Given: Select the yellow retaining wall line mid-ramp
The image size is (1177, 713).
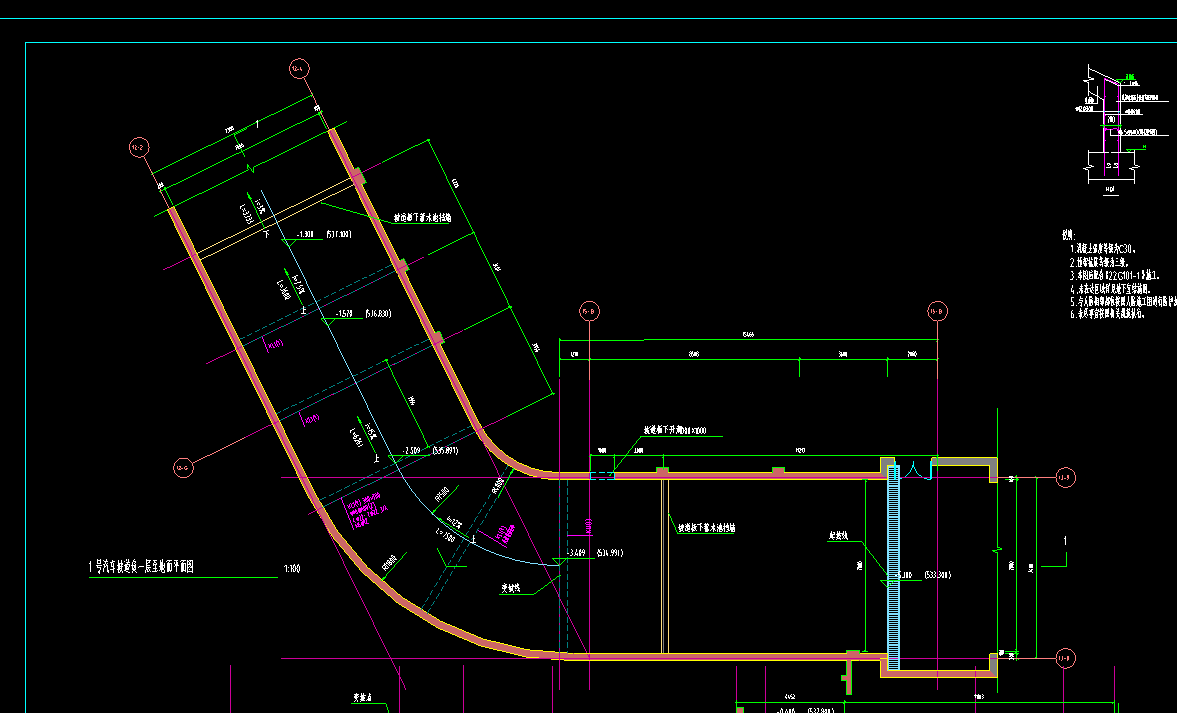Looking at the screenshot, I should click(x=664, y=567).
